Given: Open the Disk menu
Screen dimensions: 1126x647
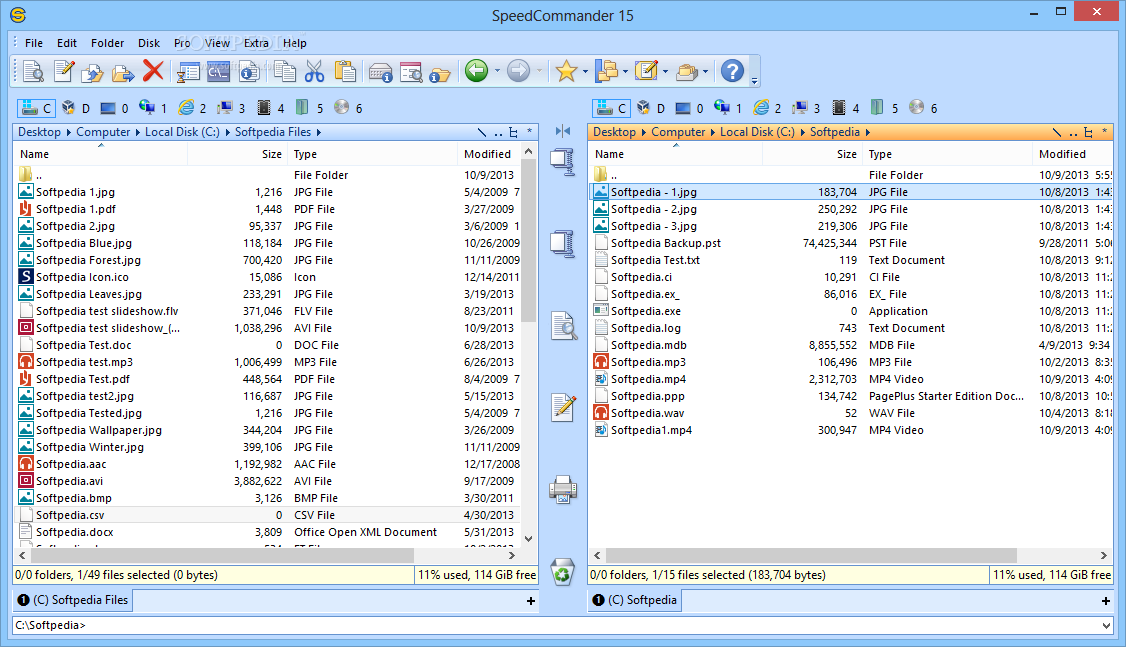Looking at the screenshot, I should pyautogui.click(x=149, y=43).
